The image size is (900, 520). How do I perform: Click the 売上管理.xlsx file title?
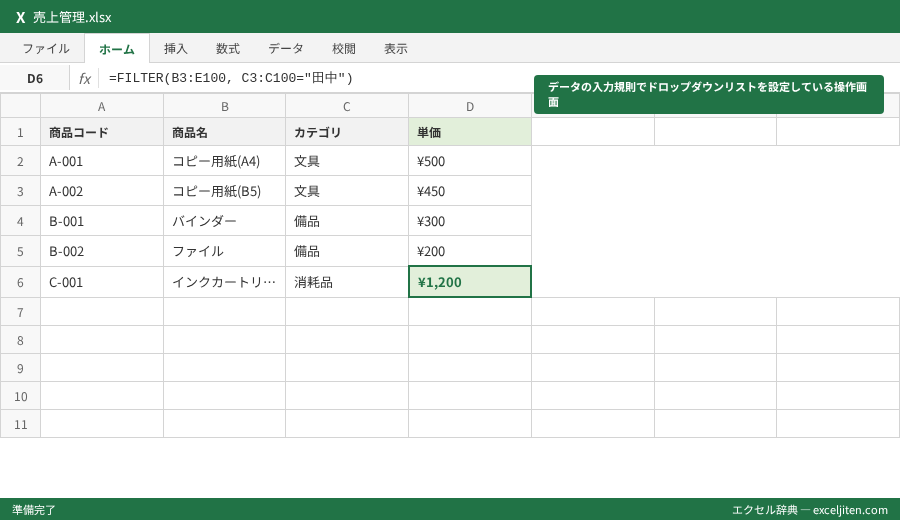pos(72,17)
